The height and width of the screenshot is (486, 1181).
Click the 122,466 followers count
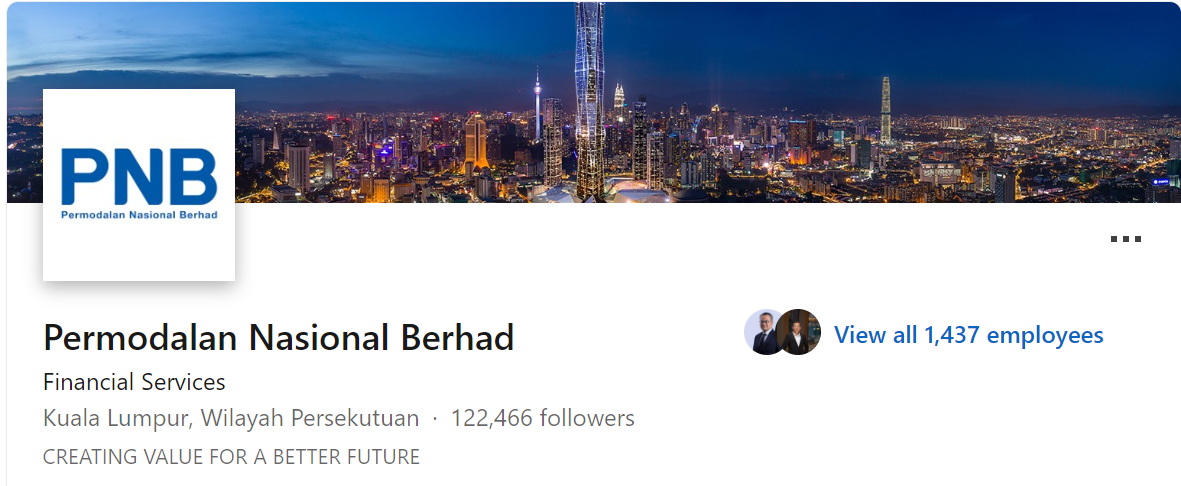[542, 418]
